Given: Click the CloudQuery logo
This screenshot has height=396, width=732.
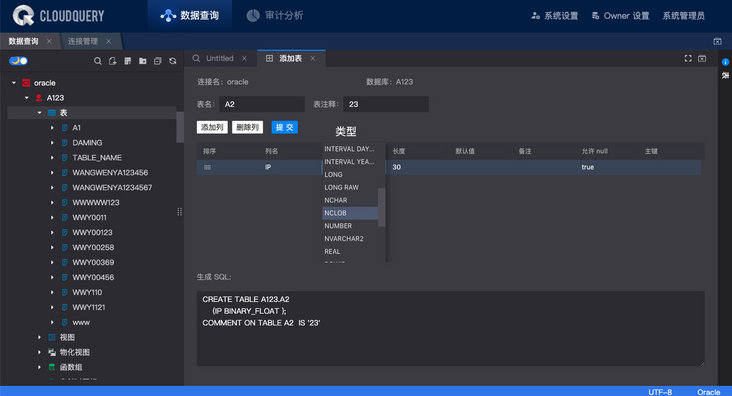Looking at the screenshot, I should (x=58, y=16).
